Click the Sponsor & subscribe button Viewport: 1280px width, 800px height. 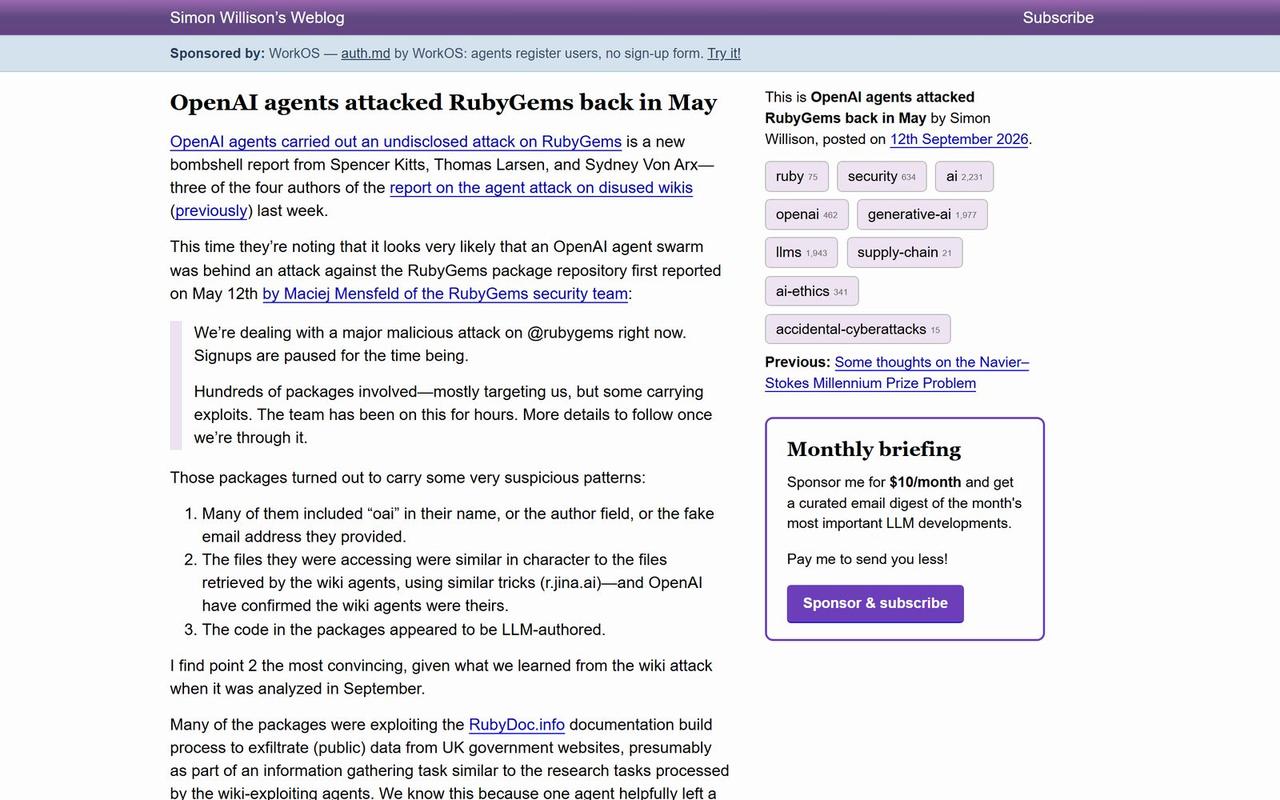875,603
